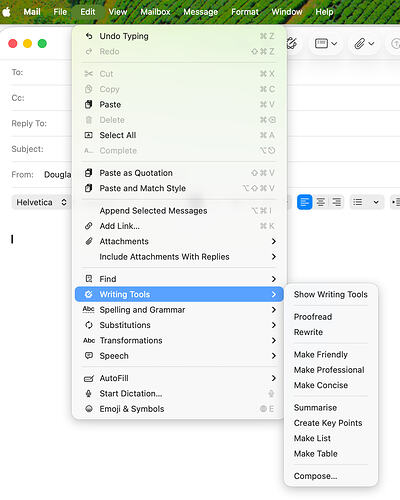This screenshot has width=400, height=500.
Task: Expand the Speech submenu arrow
Action: click(x=274, y=356)
